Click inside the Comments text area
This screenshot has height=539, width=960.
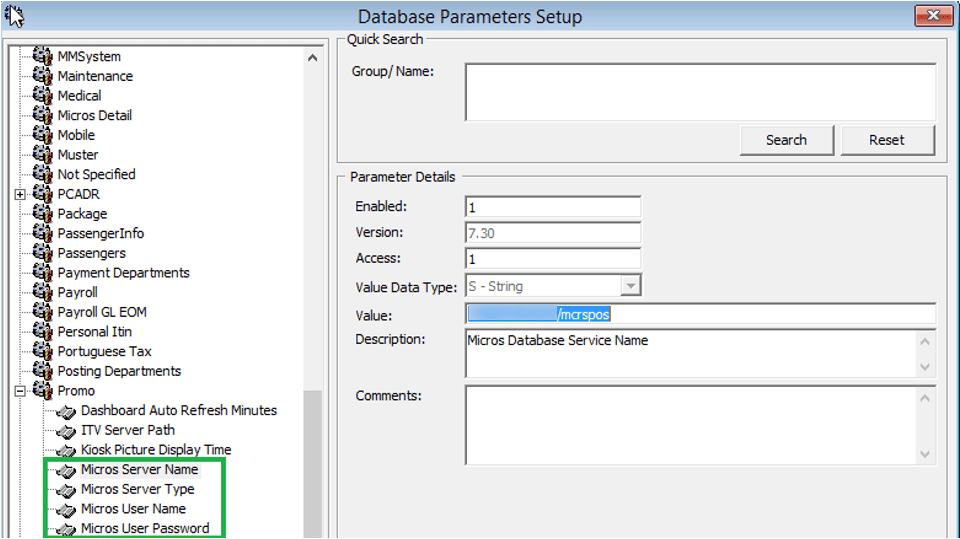point(691,425)
